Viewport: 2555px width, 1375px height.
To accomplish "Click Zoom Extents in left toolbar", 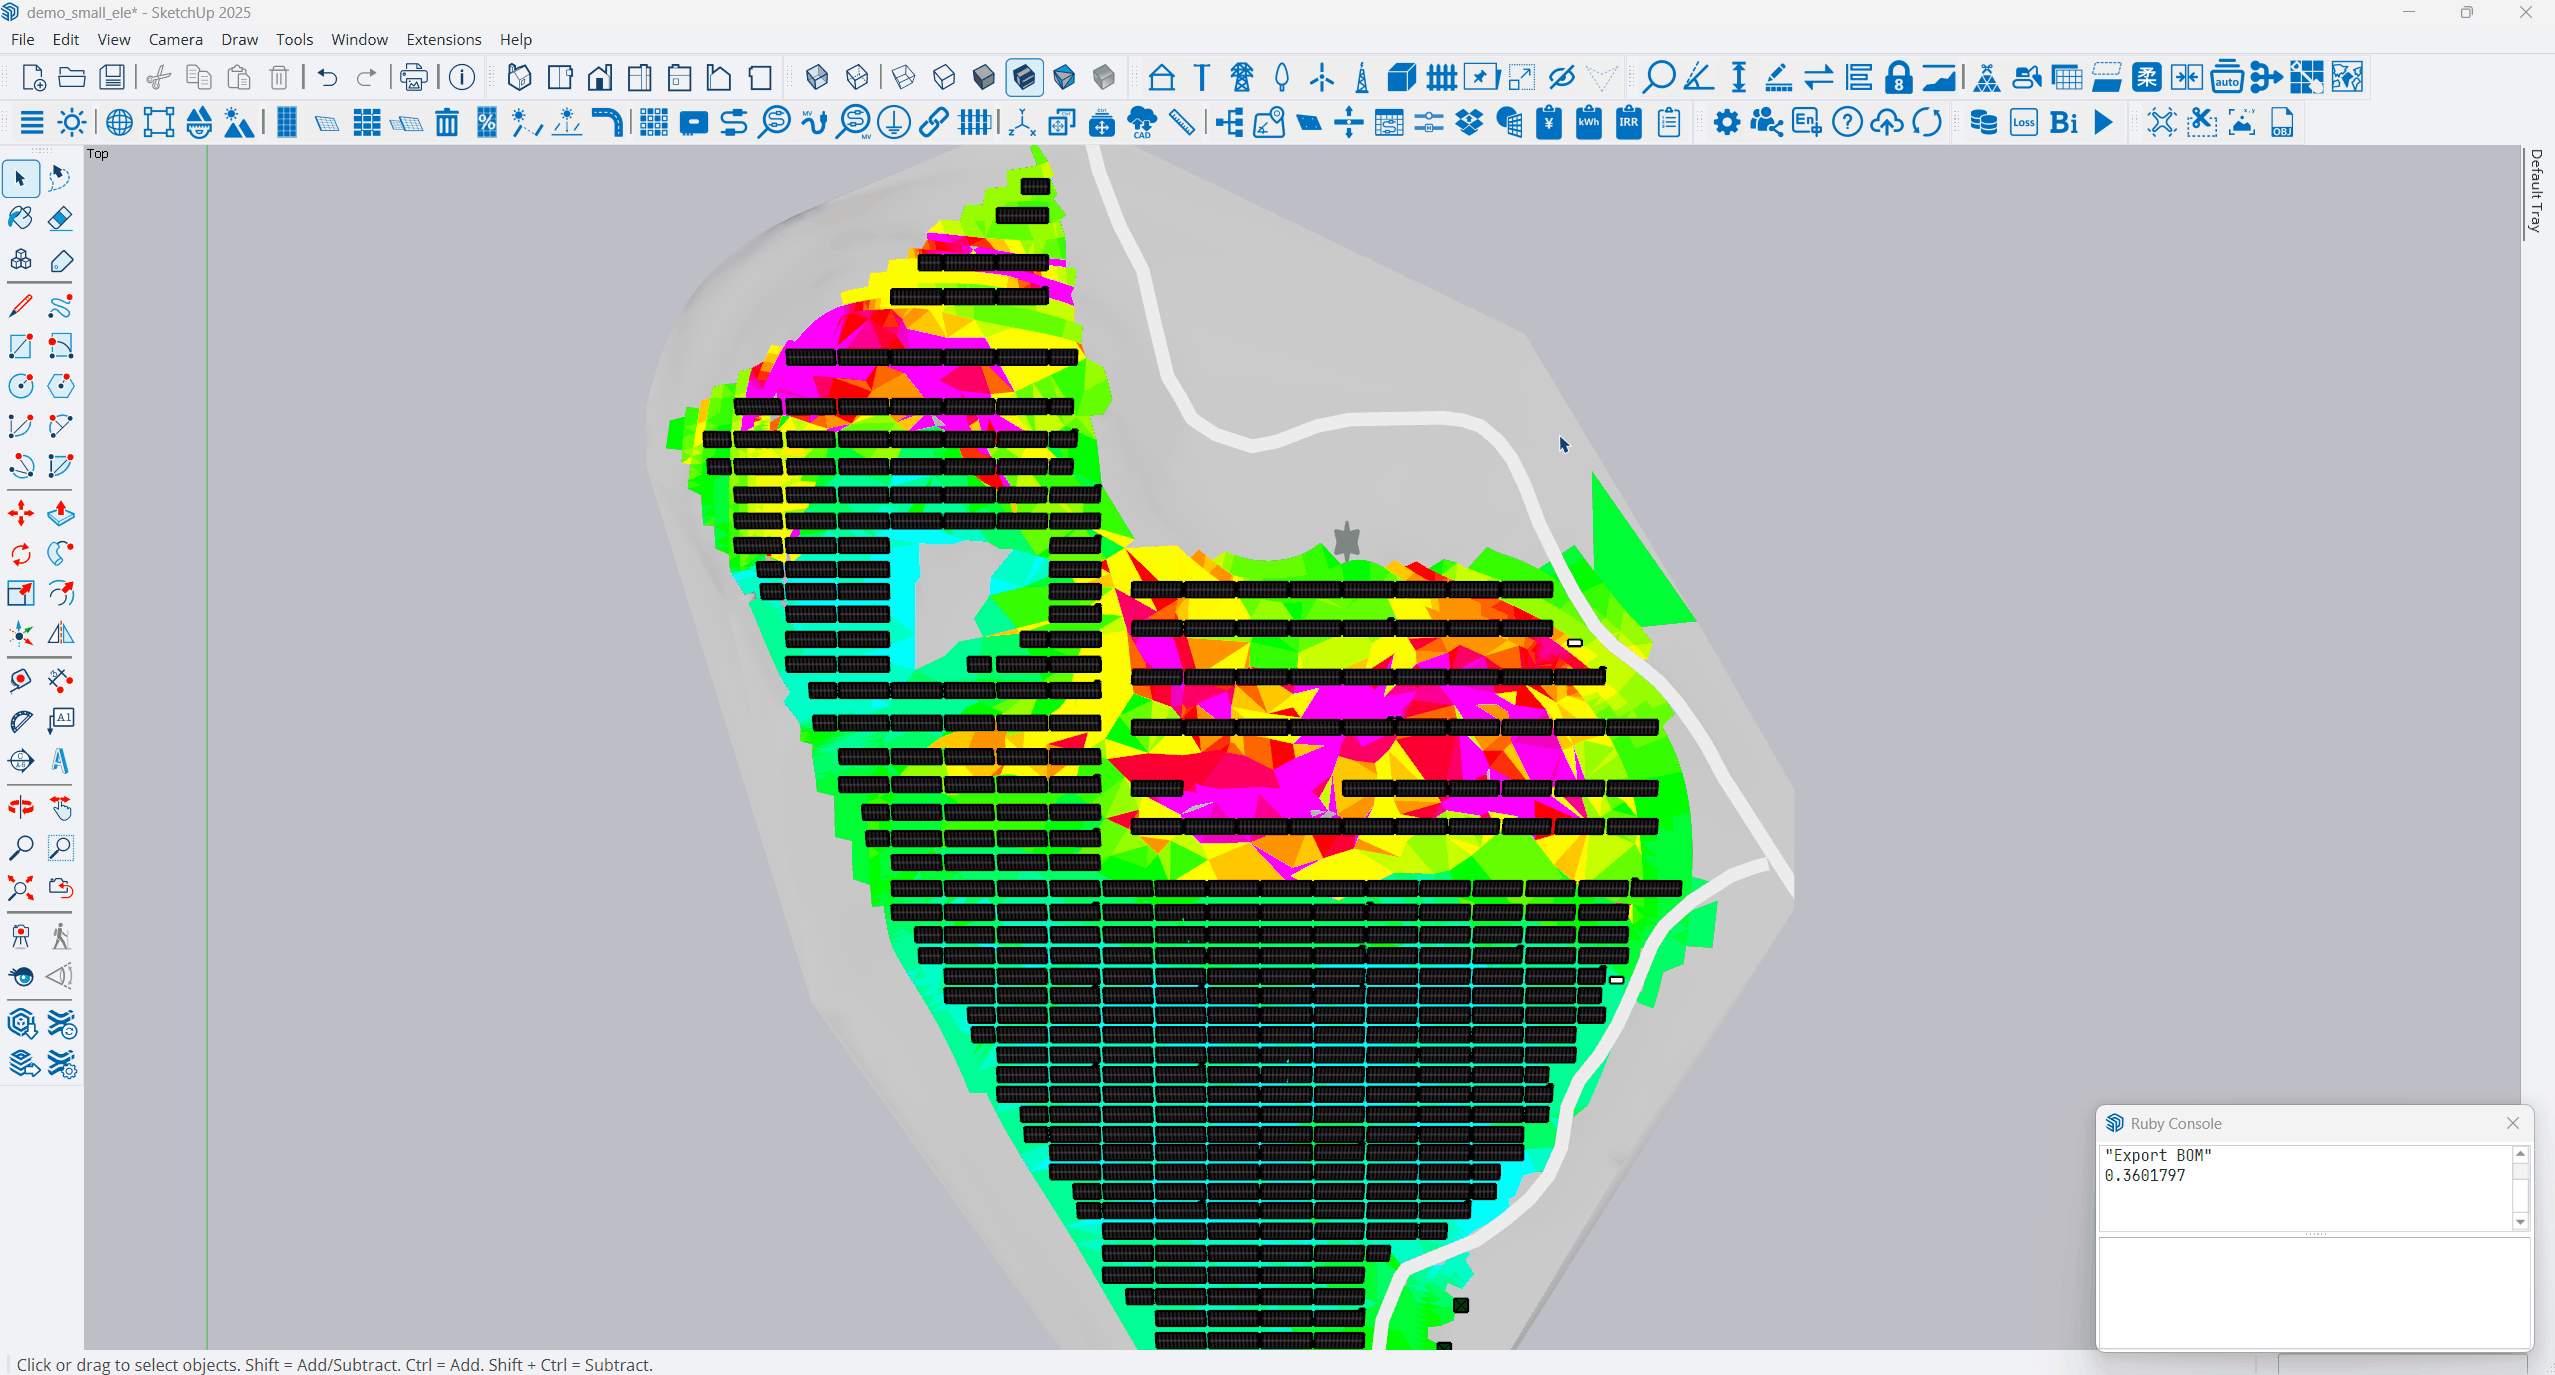I will (x=20, y=888).
